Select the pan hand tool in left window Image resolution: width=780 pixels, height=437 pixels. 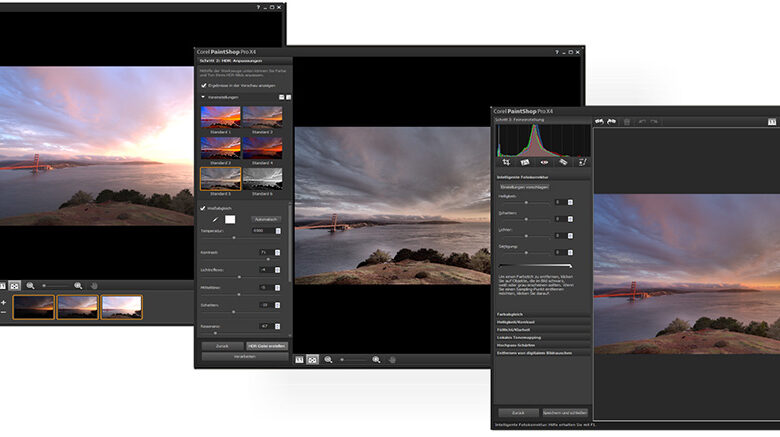[94, 285]
